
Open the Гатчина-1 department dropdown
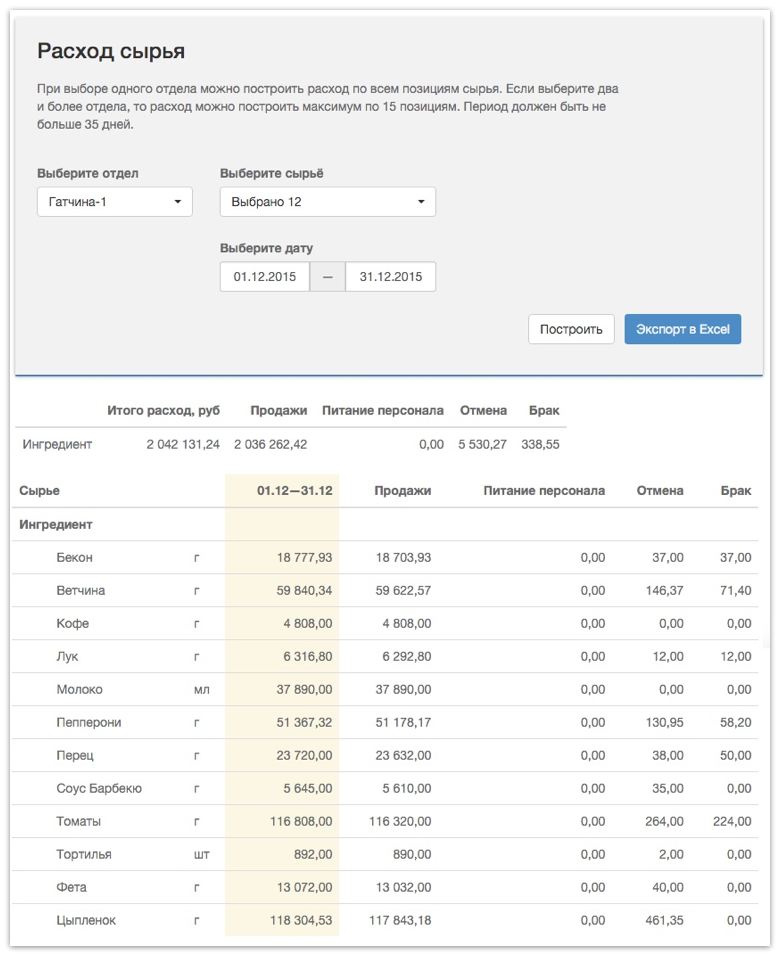pos(114,201)
